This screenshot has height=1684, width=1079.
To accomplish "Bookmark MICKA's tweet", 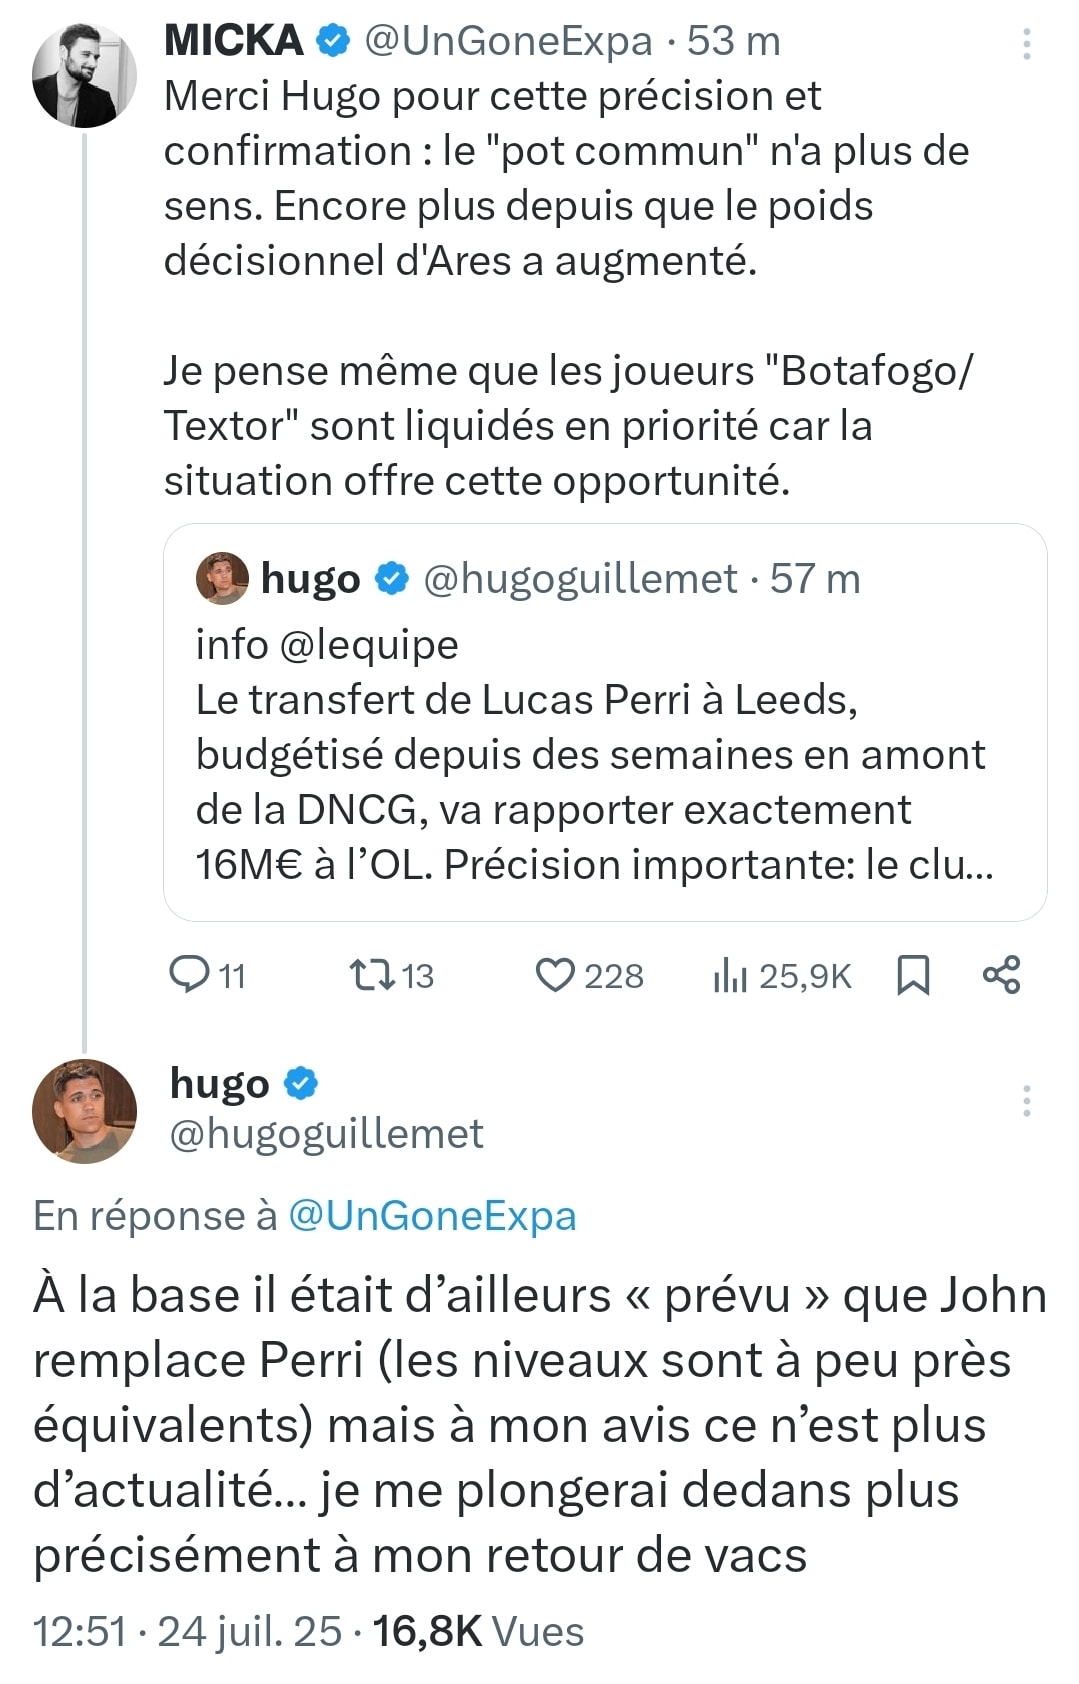I will click(913, 975).
